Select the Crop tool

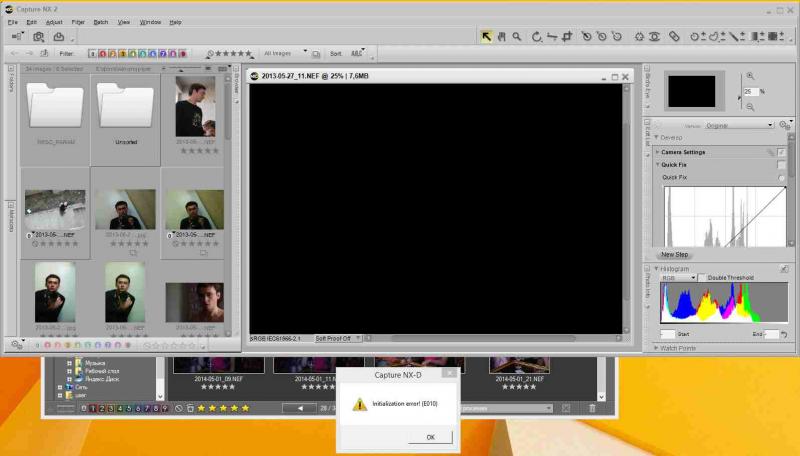[567, 37]
